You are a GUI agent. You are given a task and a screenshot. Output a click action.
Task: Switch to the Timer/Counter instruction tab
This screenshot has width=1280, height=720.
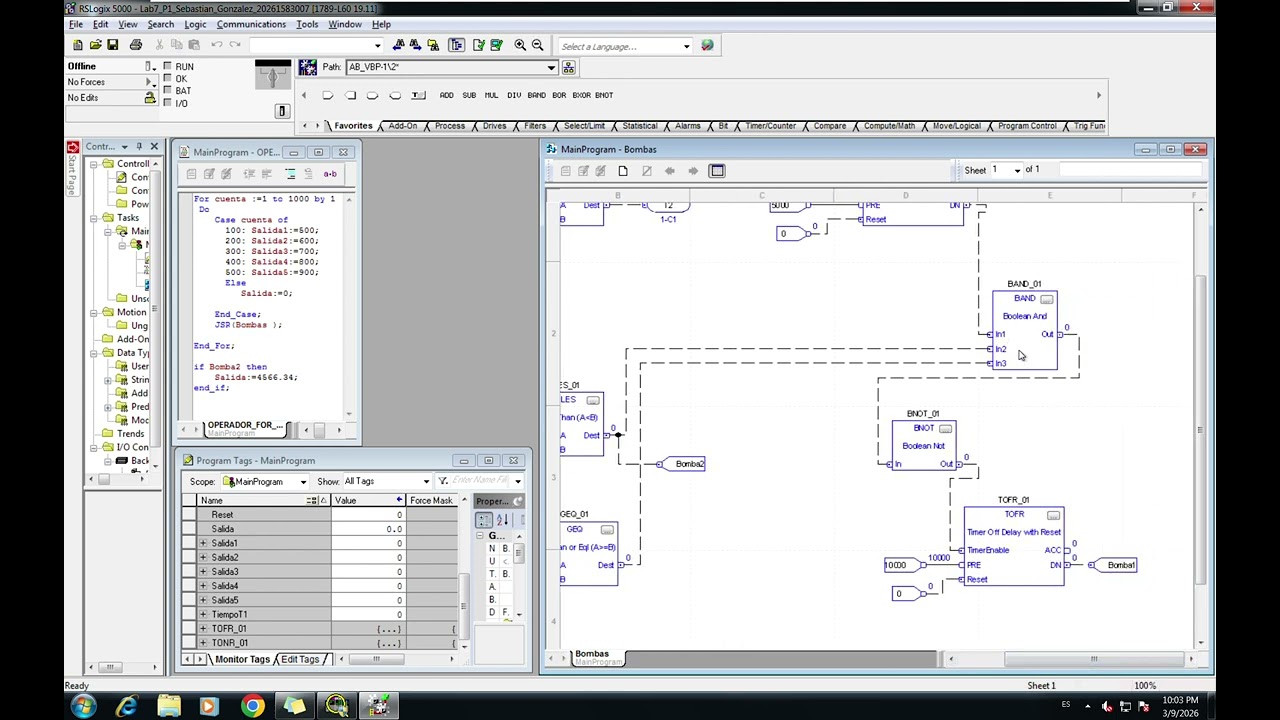click(x=770, y=126)
